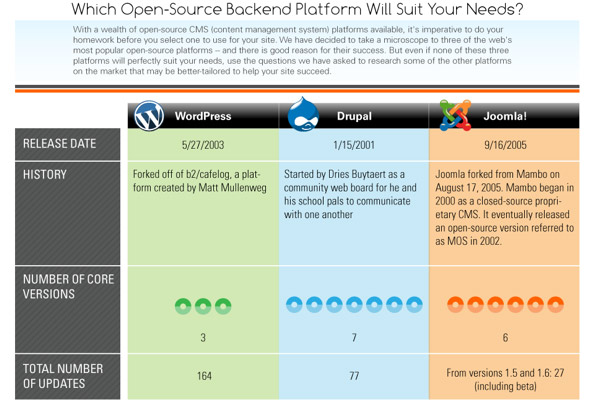Click the infographic title about Open-Source Backend Platform
This screenshot has width=595, height=400.
click(x=297, y=9)
